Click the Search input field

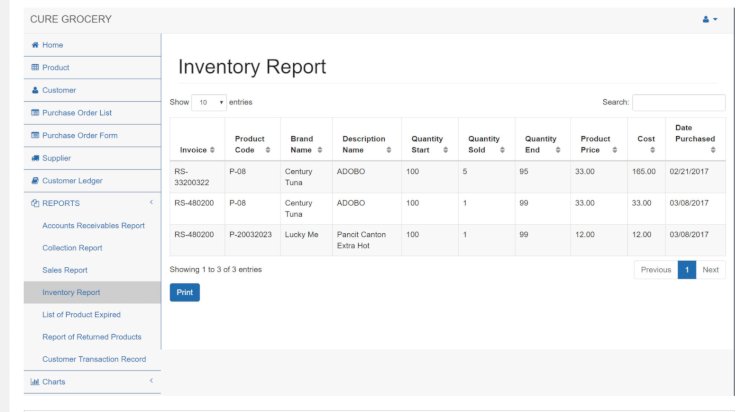679,102
